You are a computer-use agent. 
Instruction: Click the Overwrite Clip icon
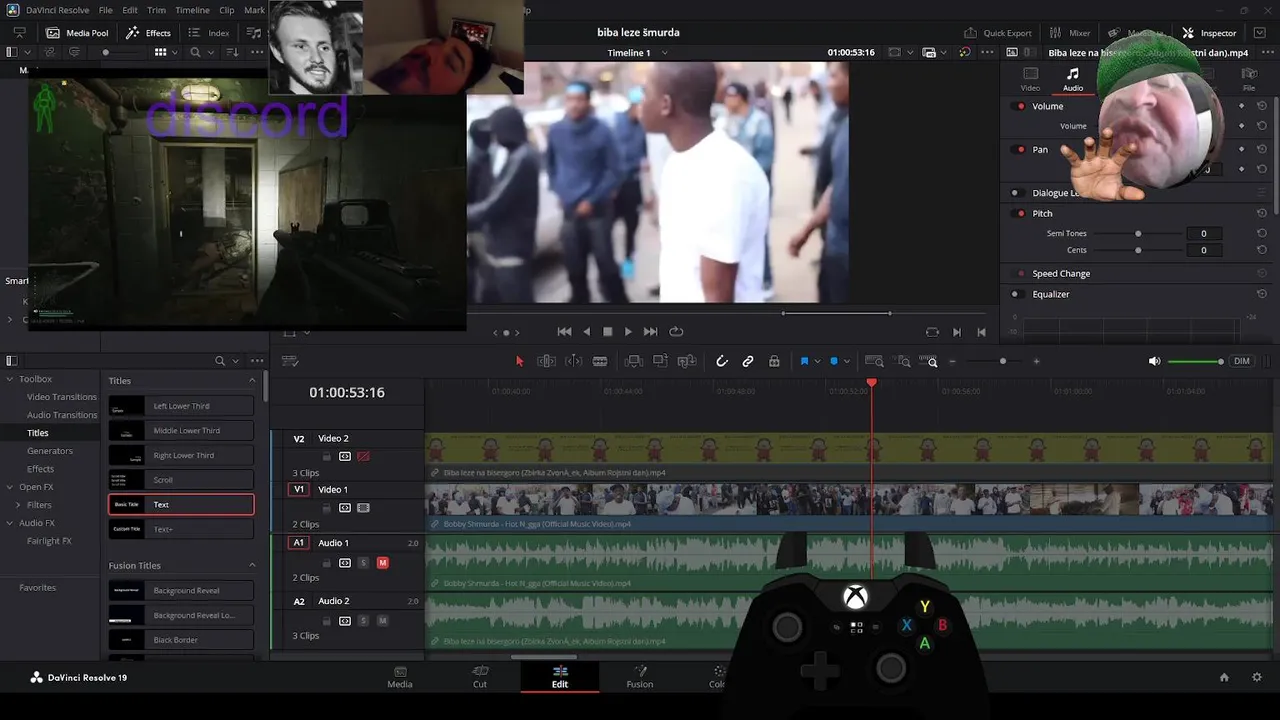[x=660, y=361]
